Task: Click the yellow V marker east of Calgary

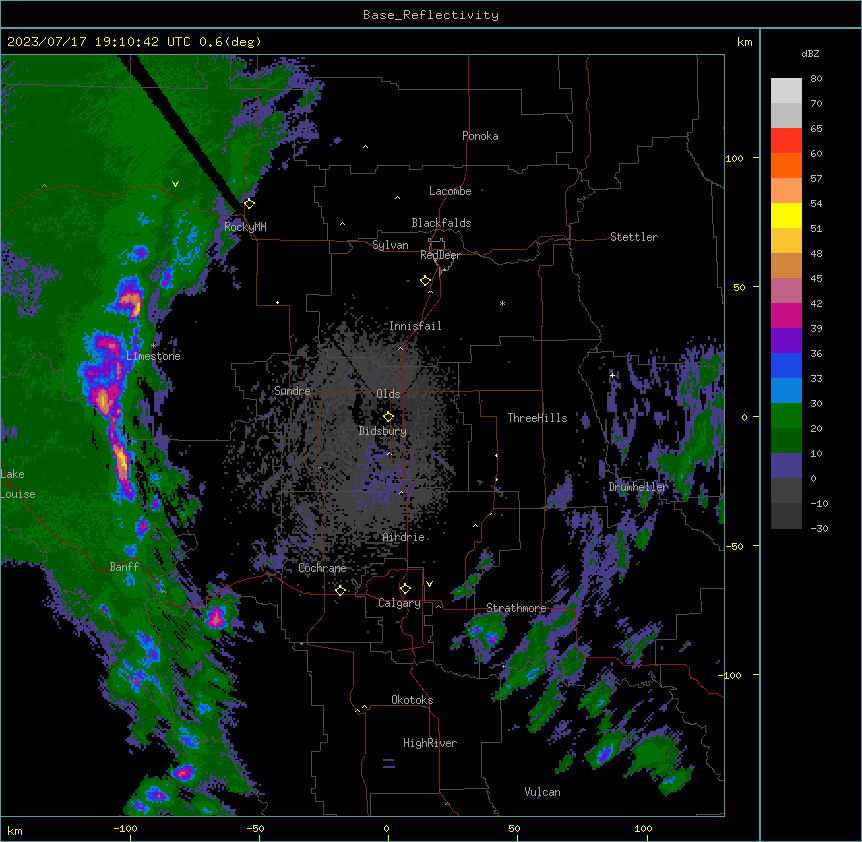Action: click(x=429, y=584)
